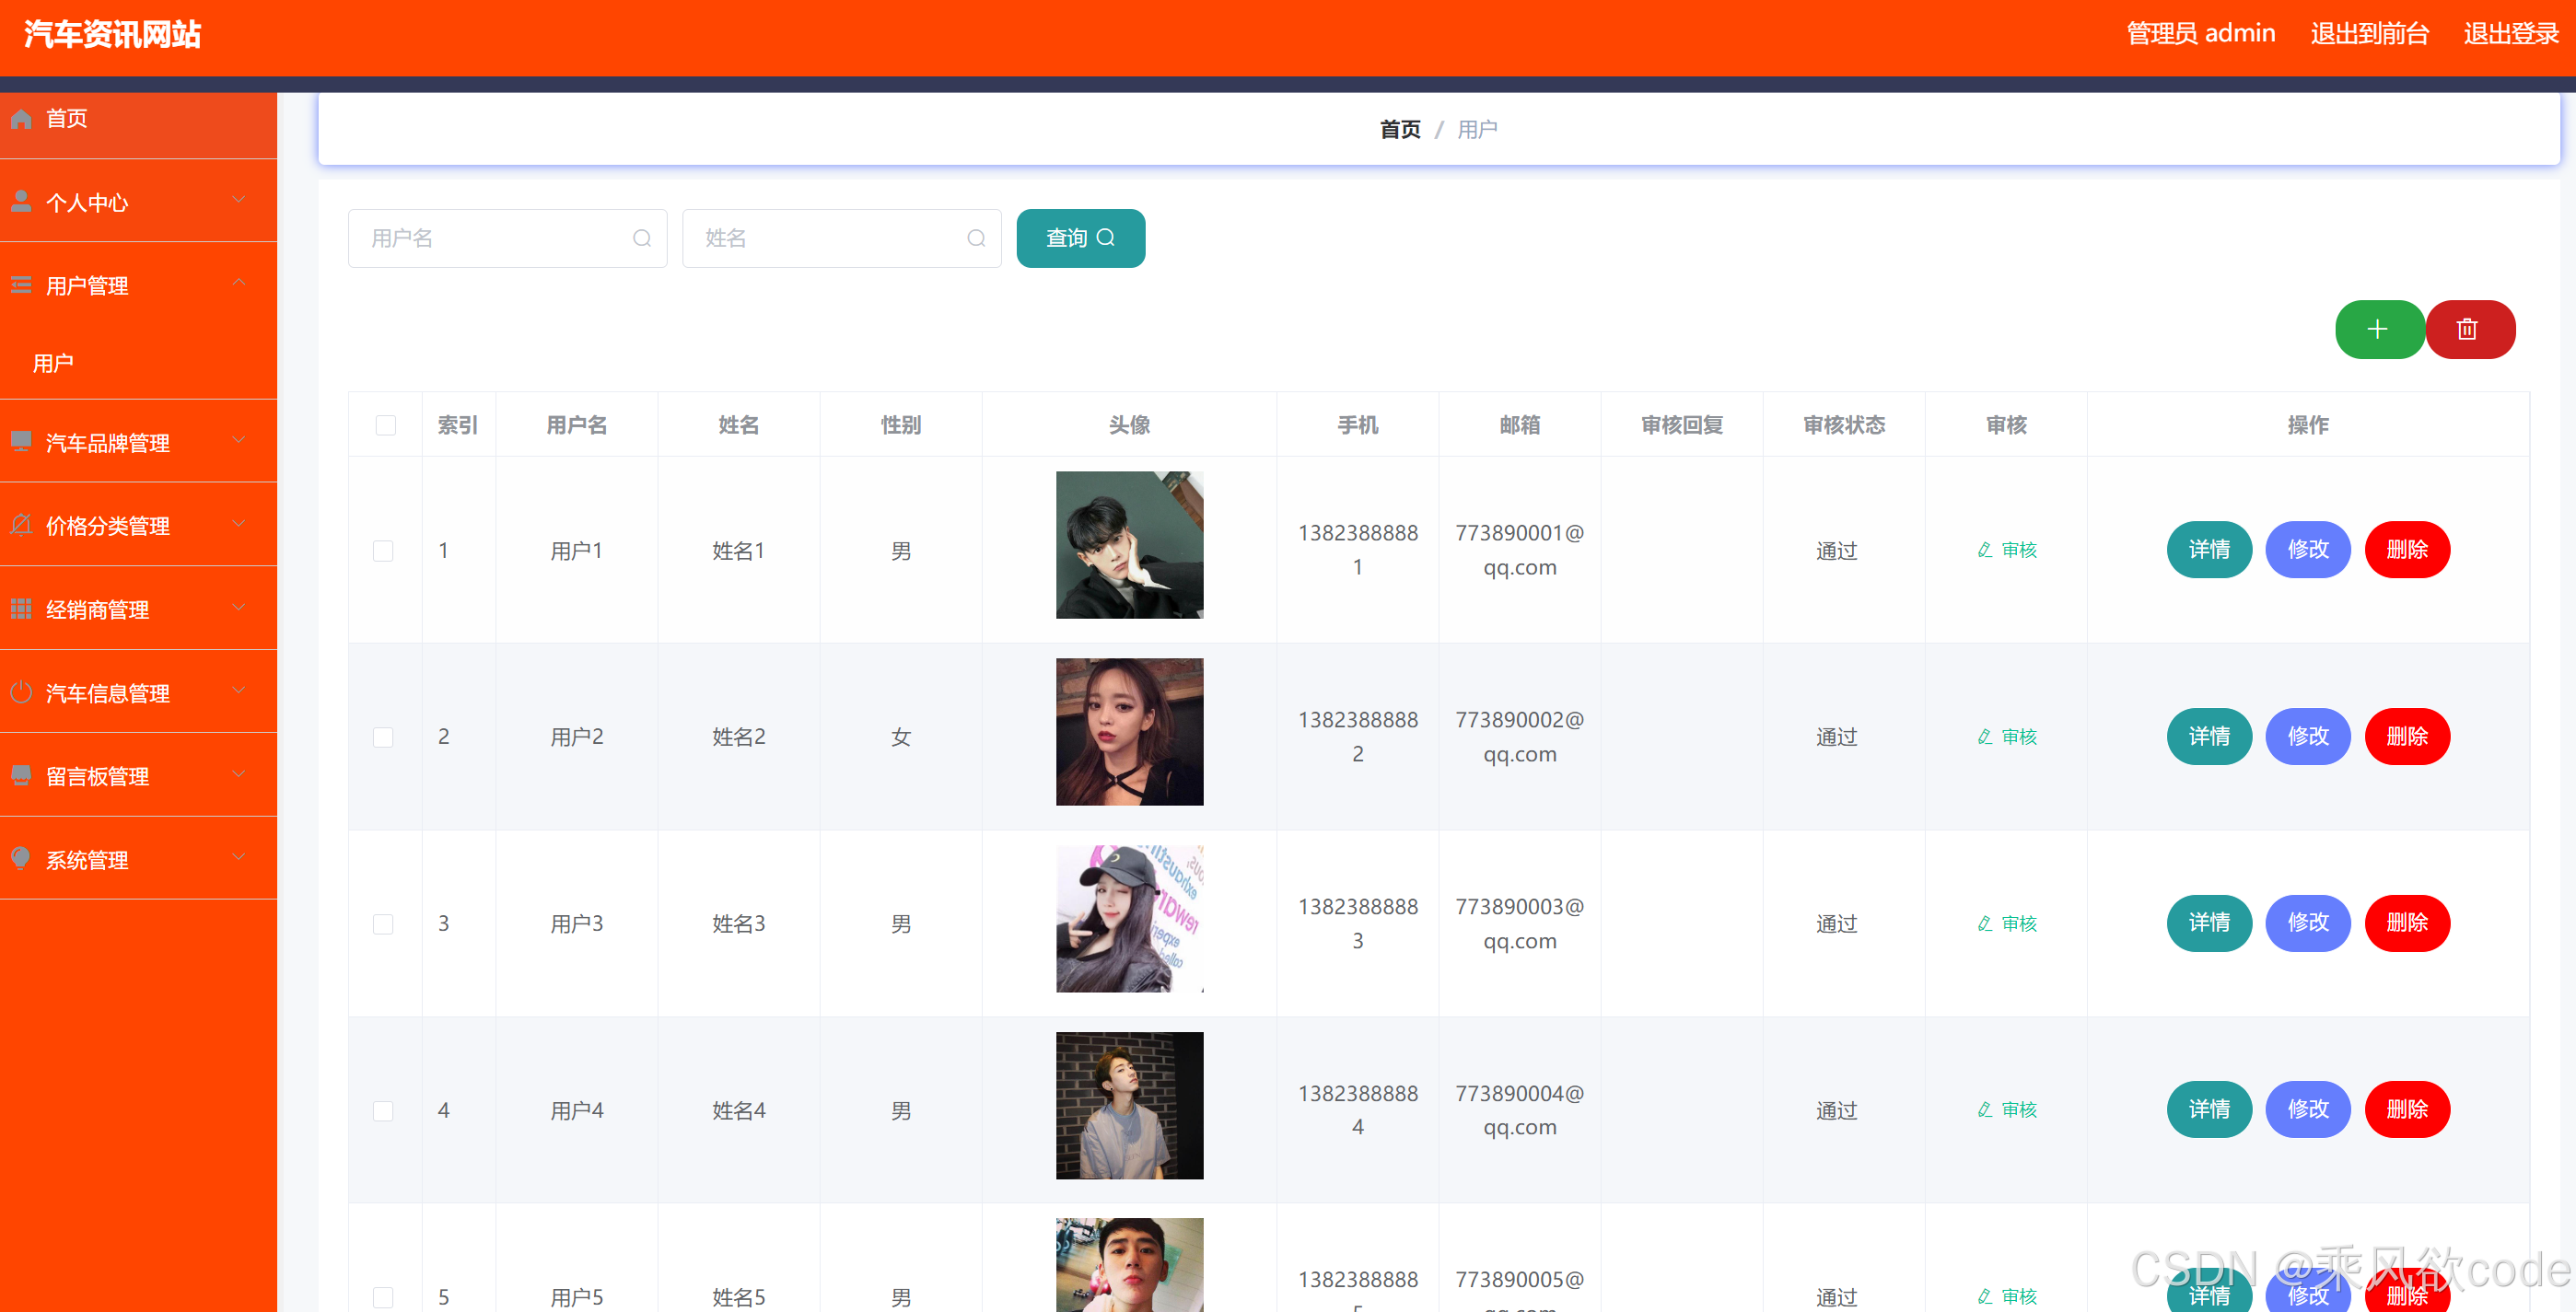Click the magnifier icon inside 姓名 field
The image size is (2576, 1312).
976,238
